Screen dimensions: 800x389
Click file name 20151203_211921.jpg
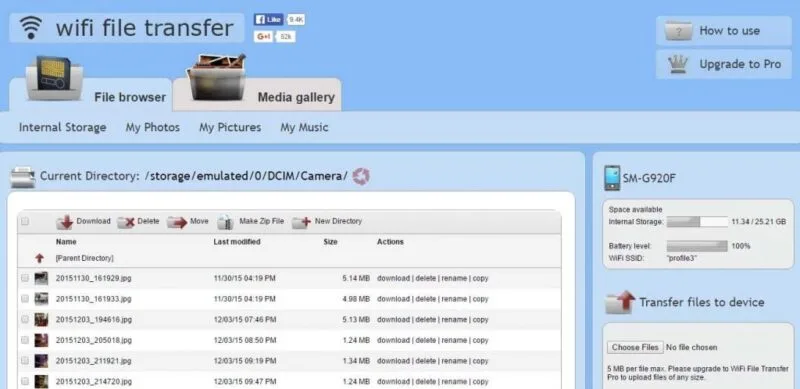coord(93,361)
